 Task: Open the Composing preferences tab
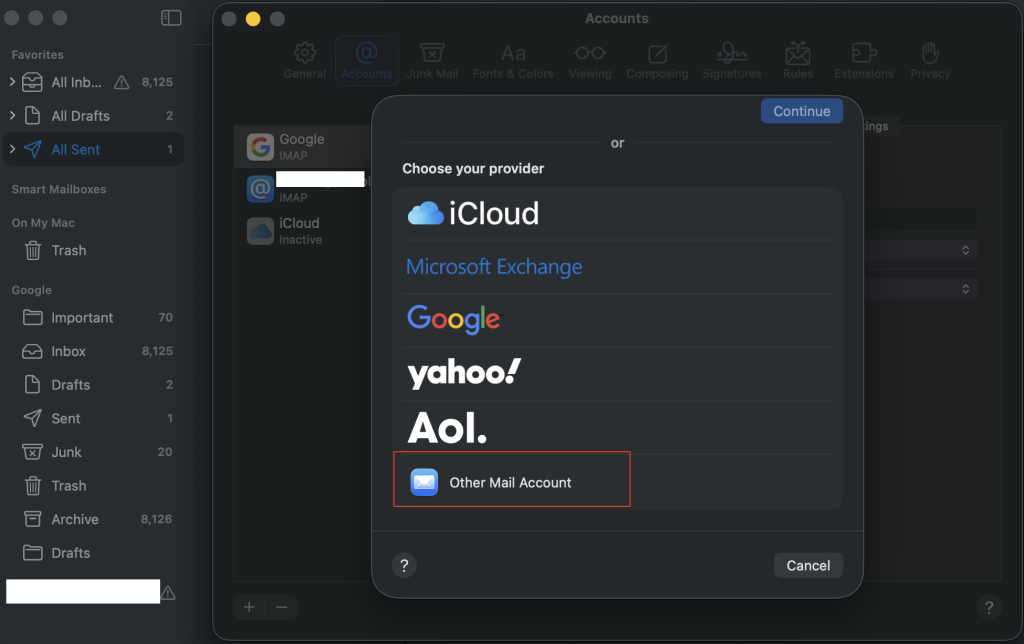tap(657, 61)
